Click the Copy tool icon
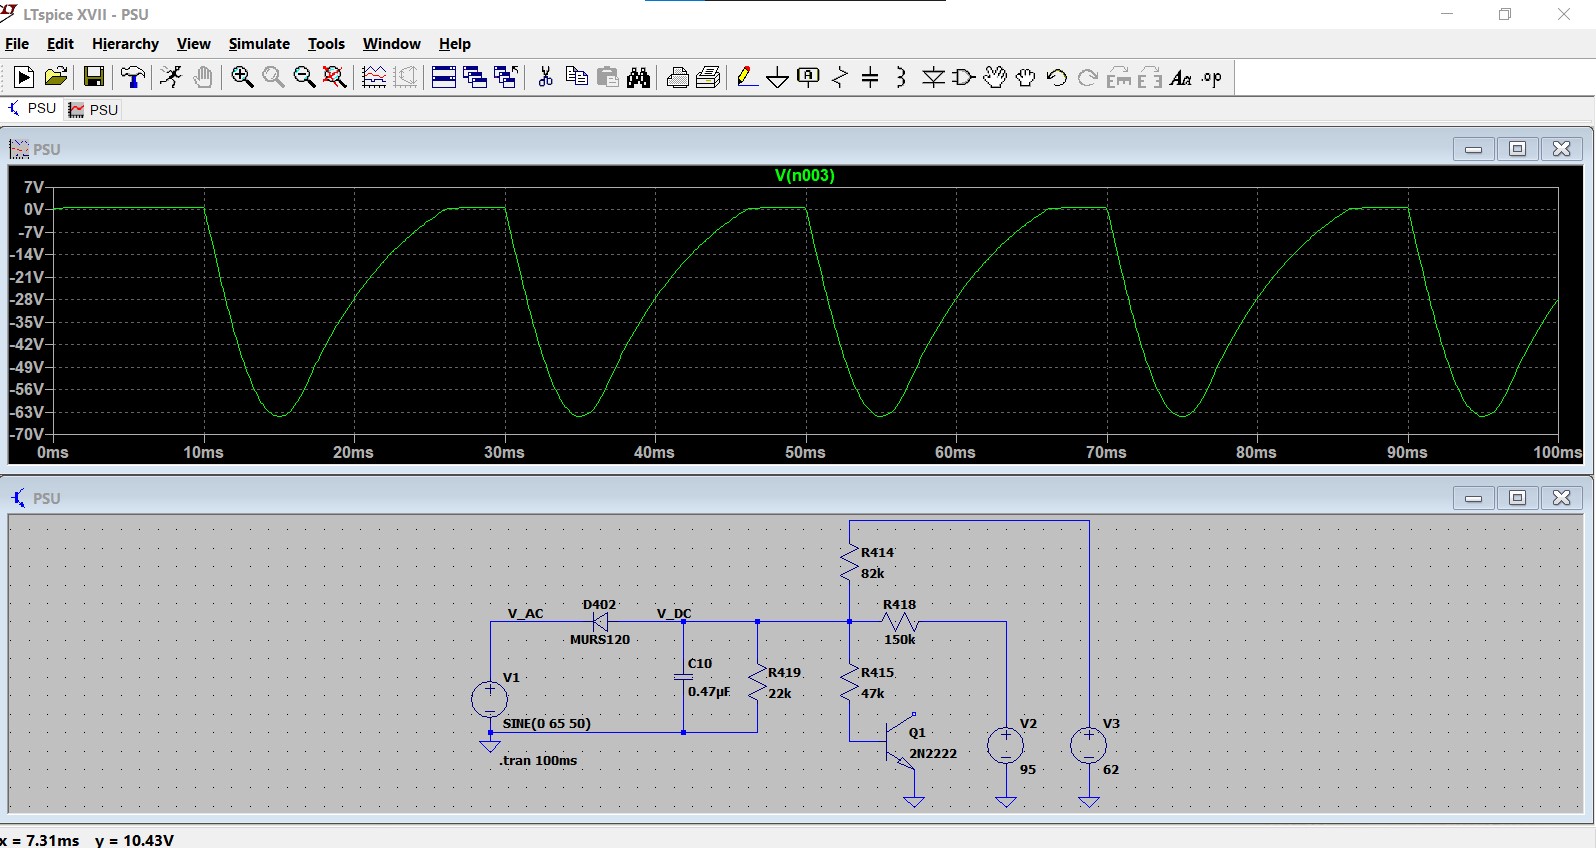The height and width of the screenshot is (848, 1596). pyautogui.click(x=576, y=77)
